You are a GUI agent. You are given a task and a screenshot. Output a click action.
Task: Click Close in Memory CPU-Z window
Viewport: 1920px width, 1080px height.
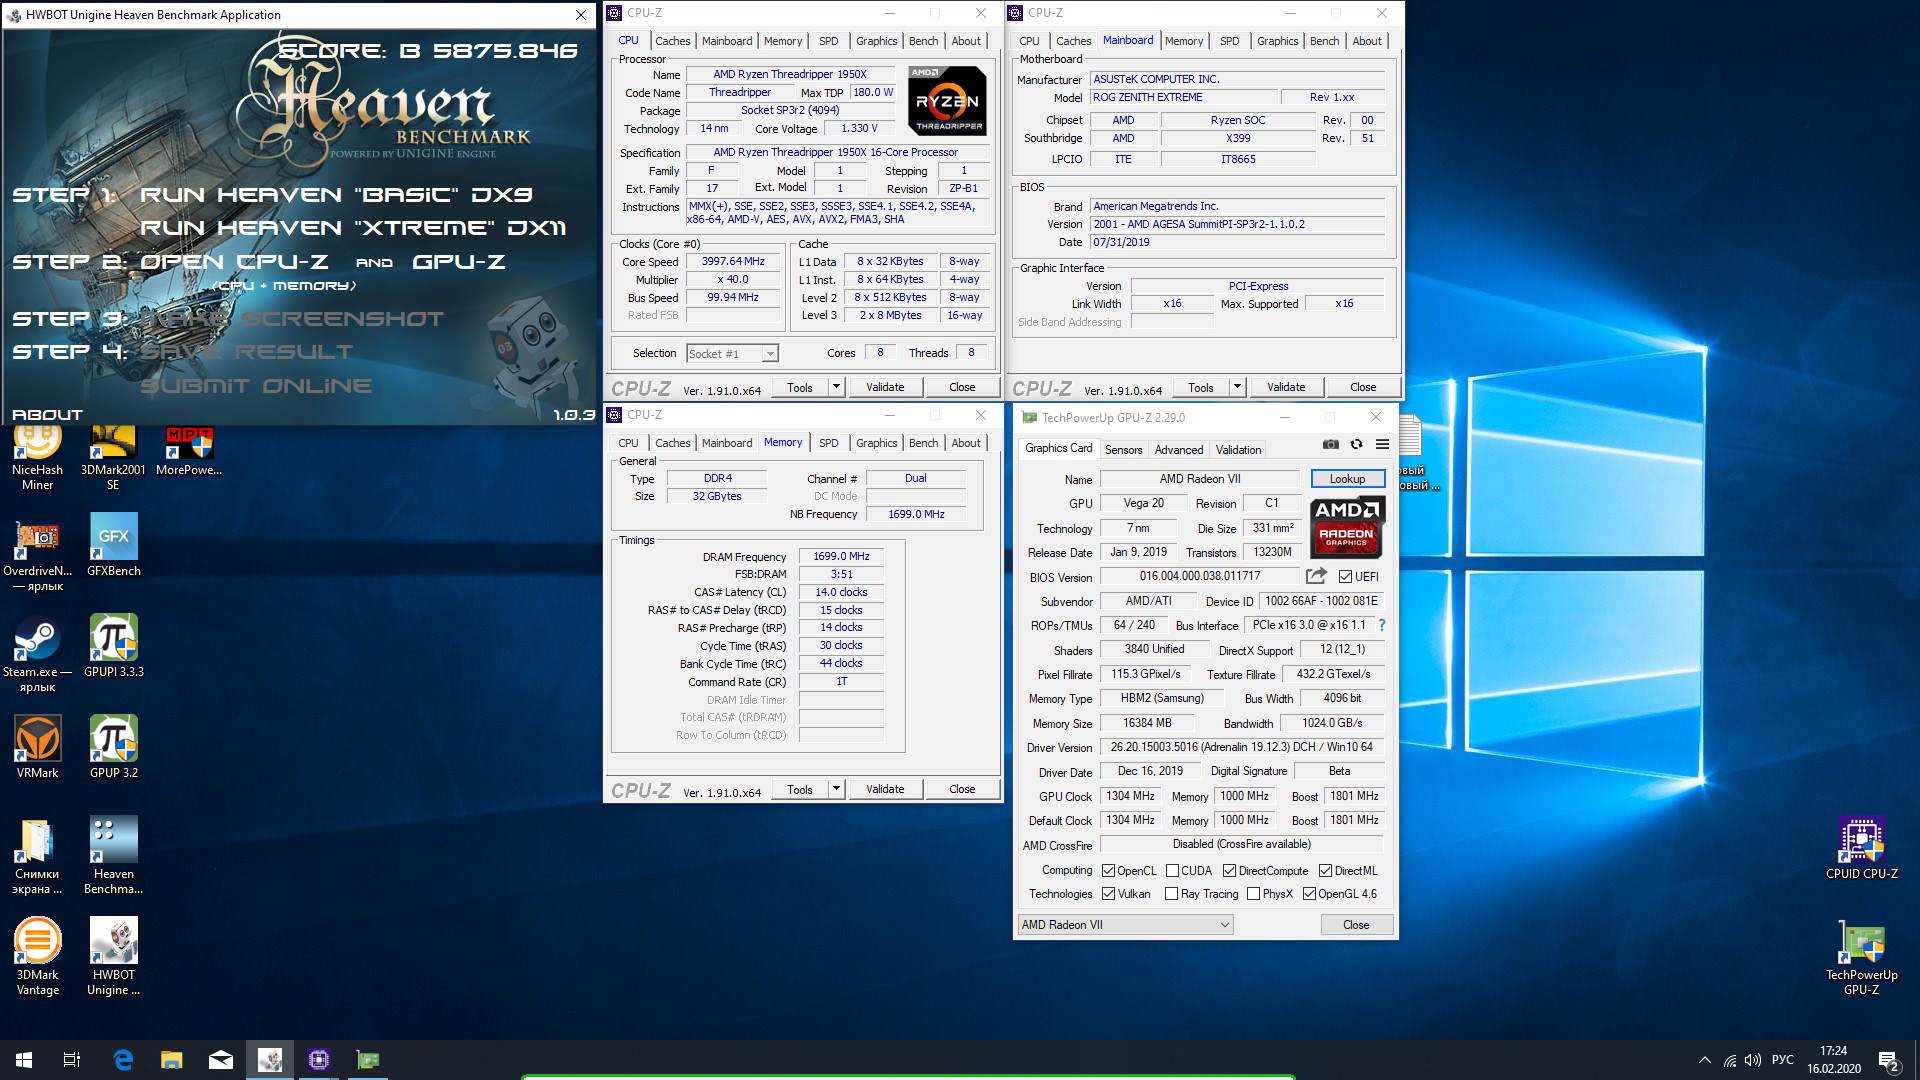coord(962,789)
